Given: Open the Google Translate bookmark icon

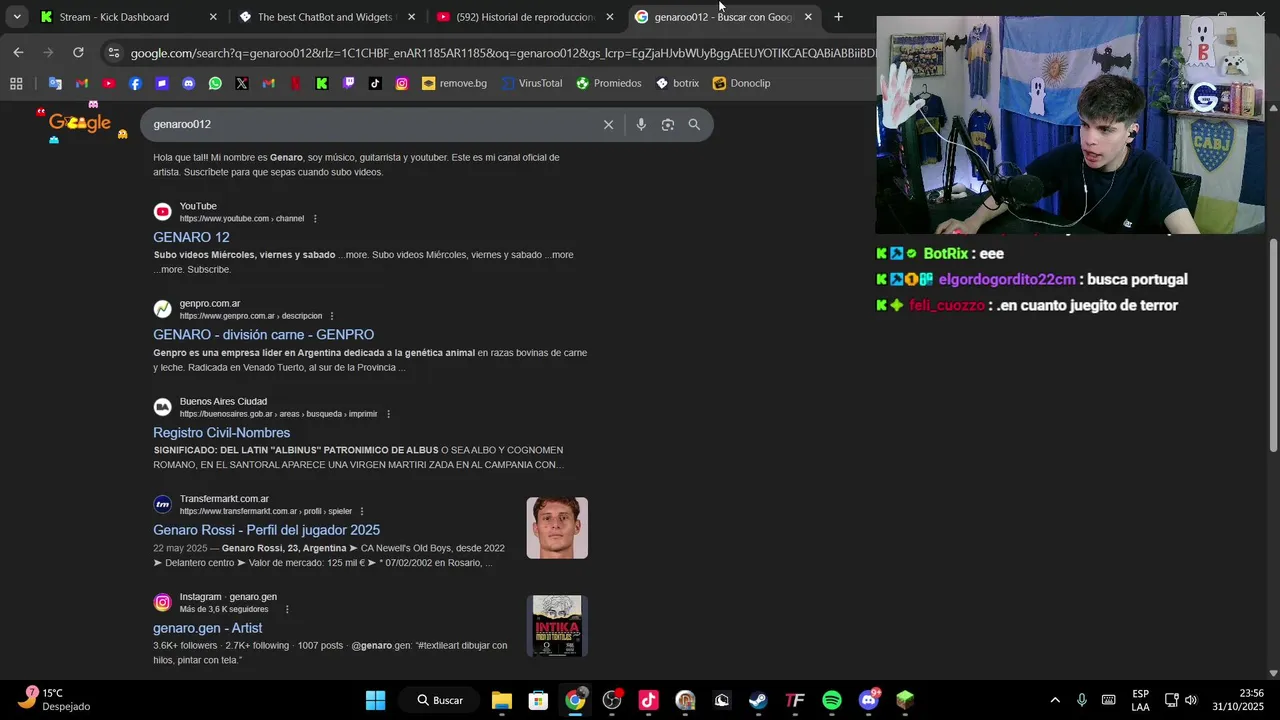Looking at the screenshot, I should click(x=55, y=83).
